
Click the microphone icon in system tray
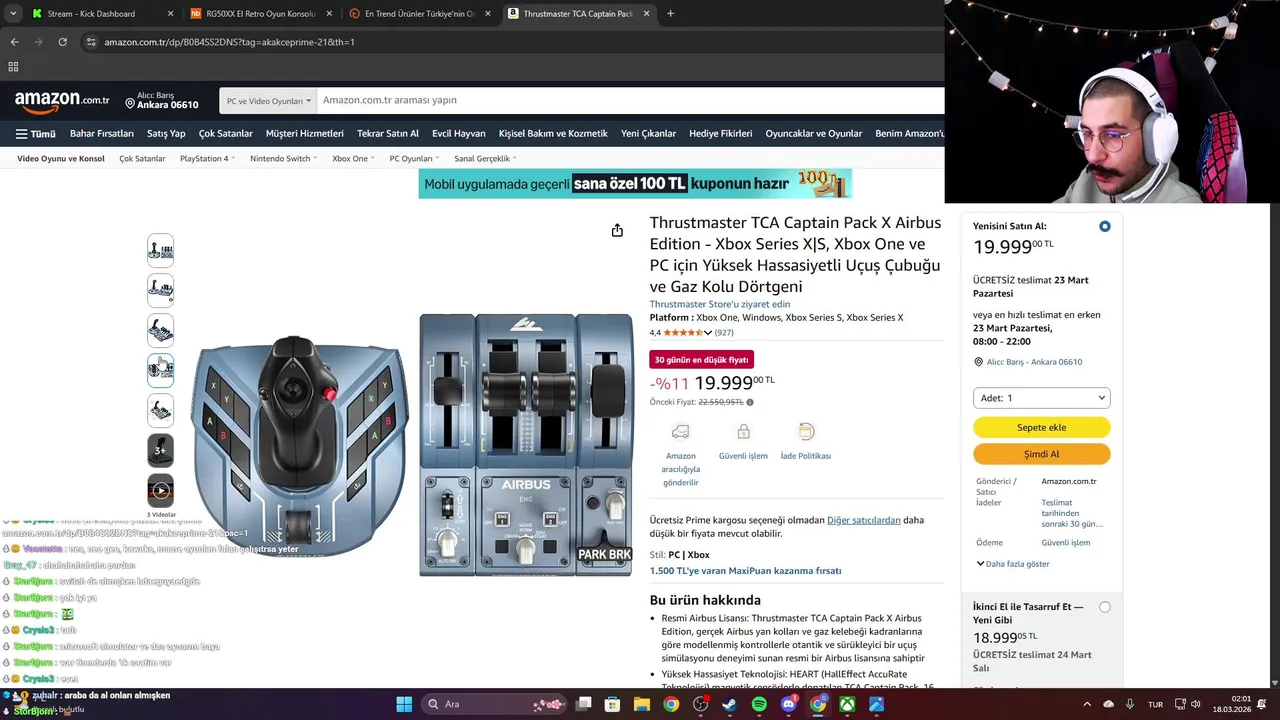point(1130,704)
